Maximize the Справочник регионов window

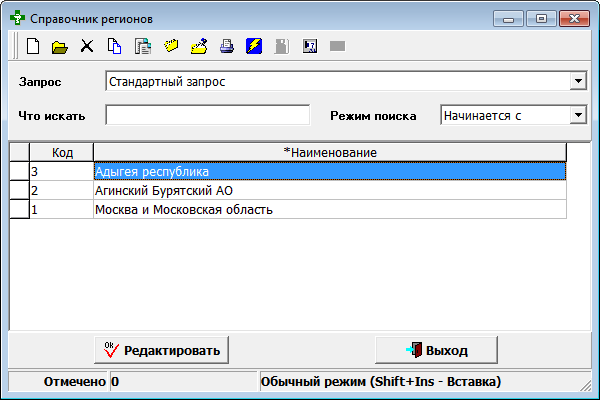541,19
